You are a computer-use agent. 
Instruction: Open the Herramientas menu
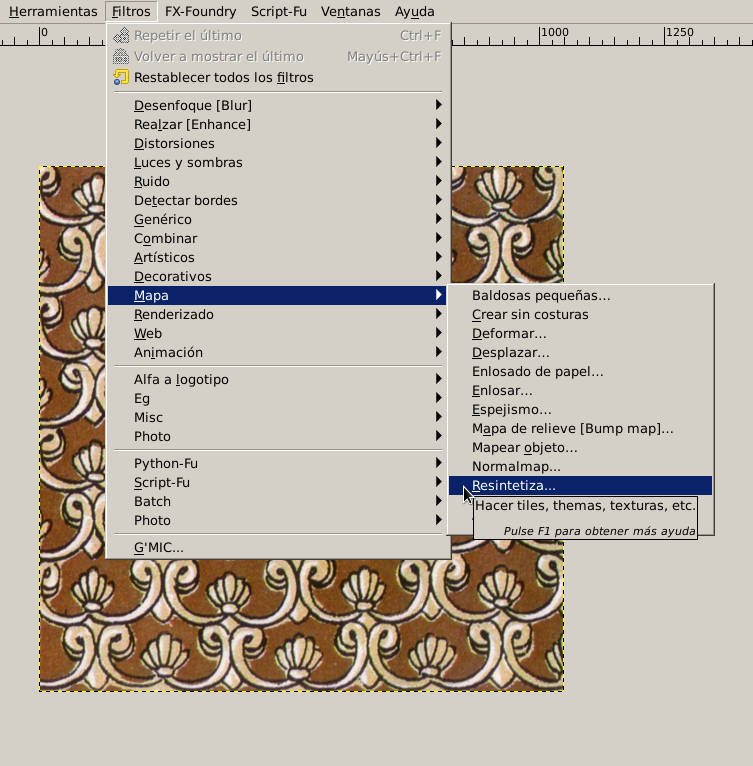(53, 11)
